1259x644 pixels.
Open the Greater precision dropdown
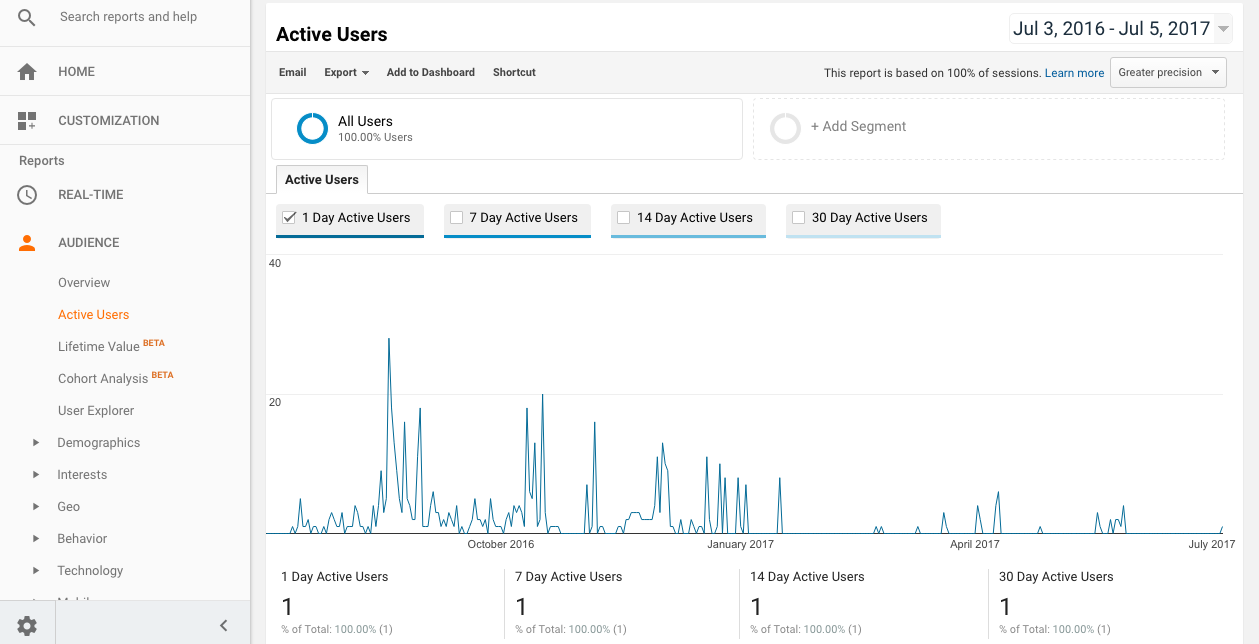pyautogui.click(x=1168, y=72)
